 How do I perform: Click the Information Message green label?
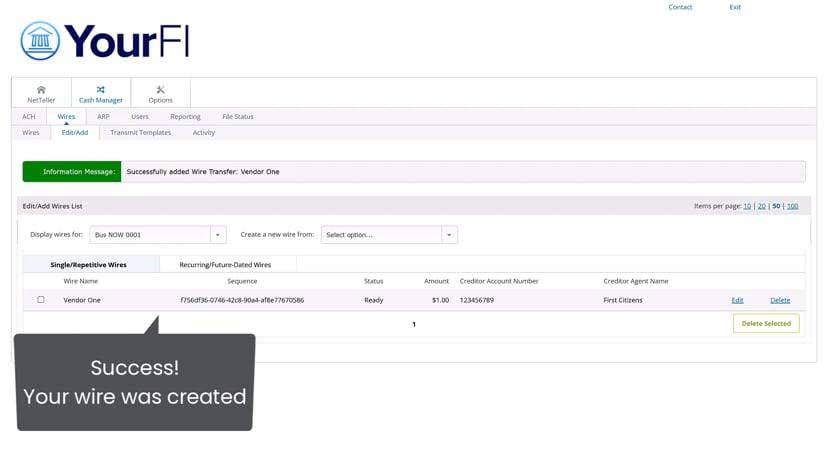coord(72,171)
